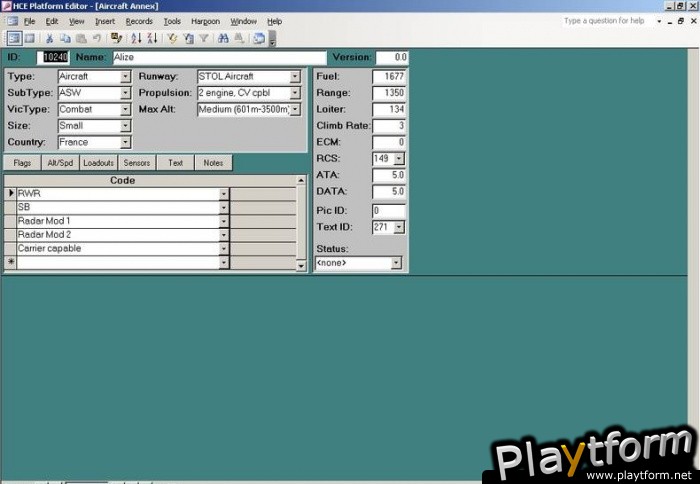700x484 pixels.
Task: Open the View menu
Action: click(76, 21)
